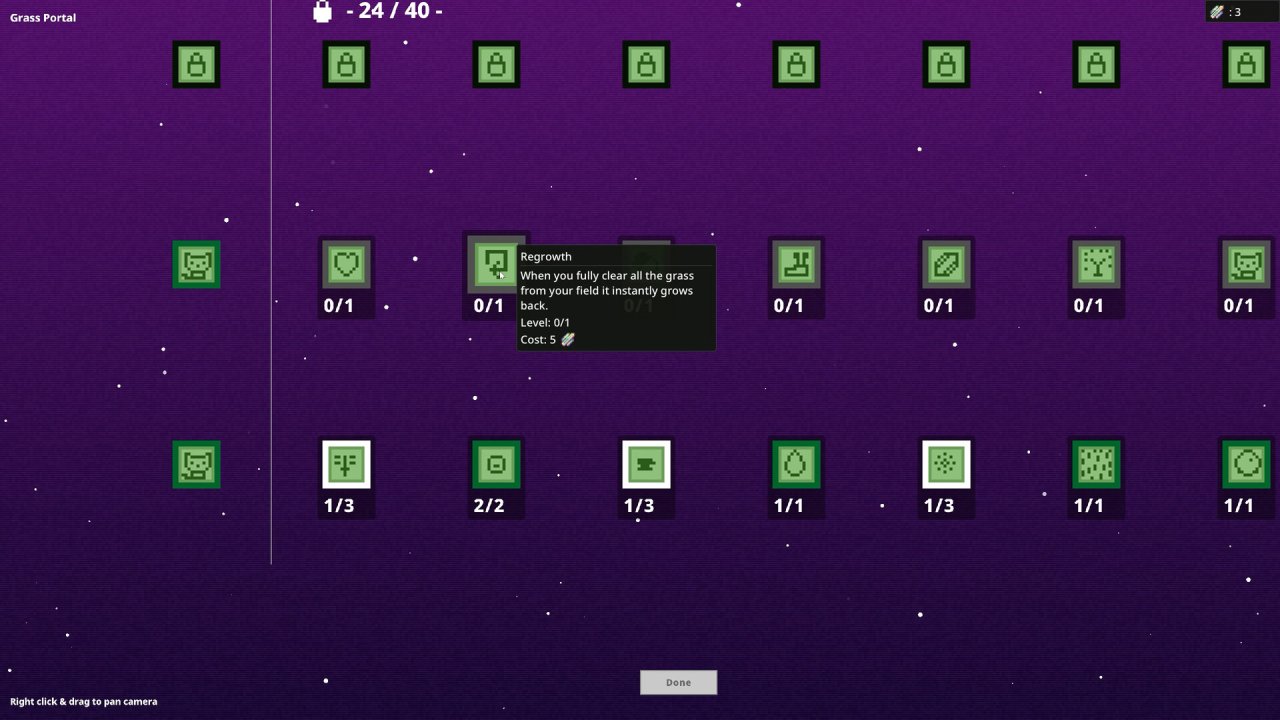
Task: Click the cat icon left of heart upgrade
Action: coord(196,265)
